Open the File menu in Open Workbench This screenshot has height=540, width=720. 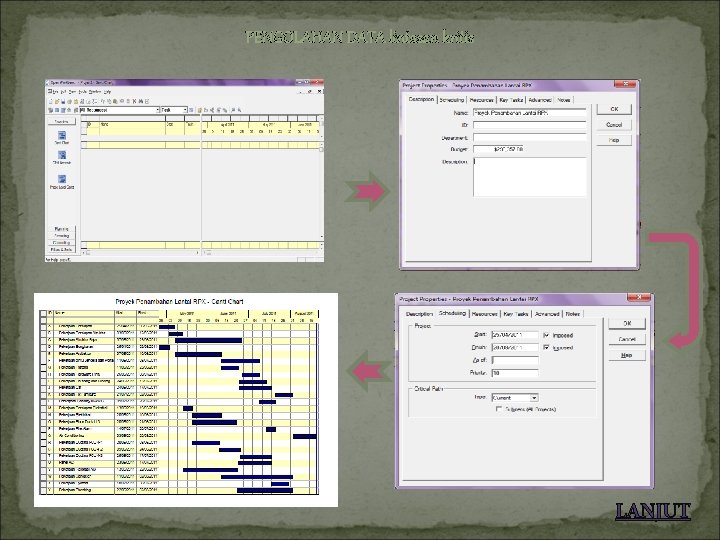pyautogui.click(x=54, y=92)
